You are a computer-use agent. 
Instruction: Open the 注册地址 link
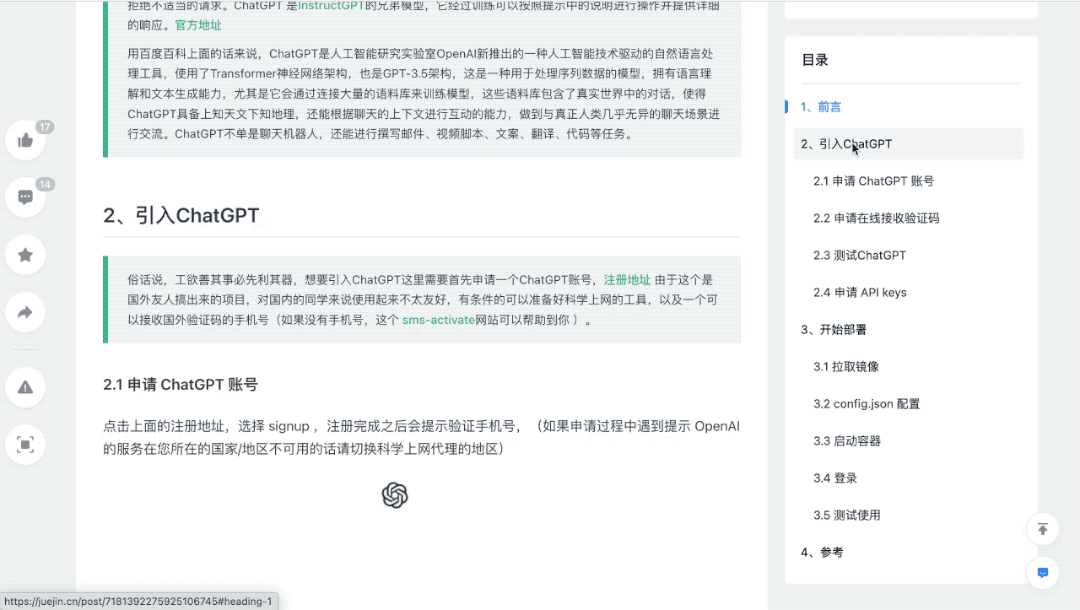point(627,280)
